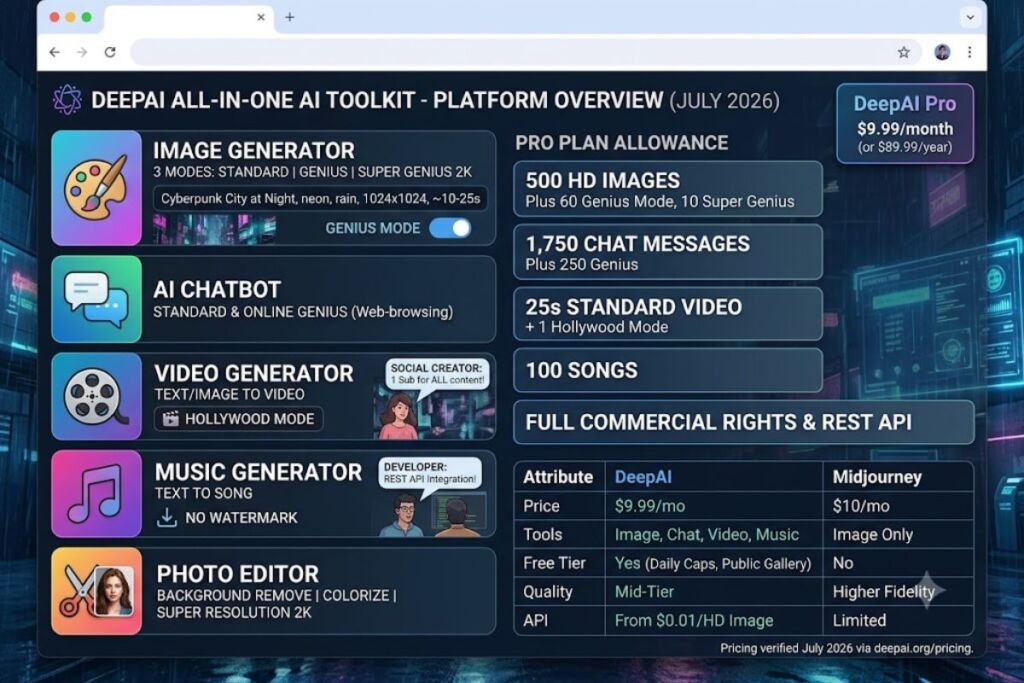
Task: Click the No Watermark download icon
Action: click(x=167, y=517)
